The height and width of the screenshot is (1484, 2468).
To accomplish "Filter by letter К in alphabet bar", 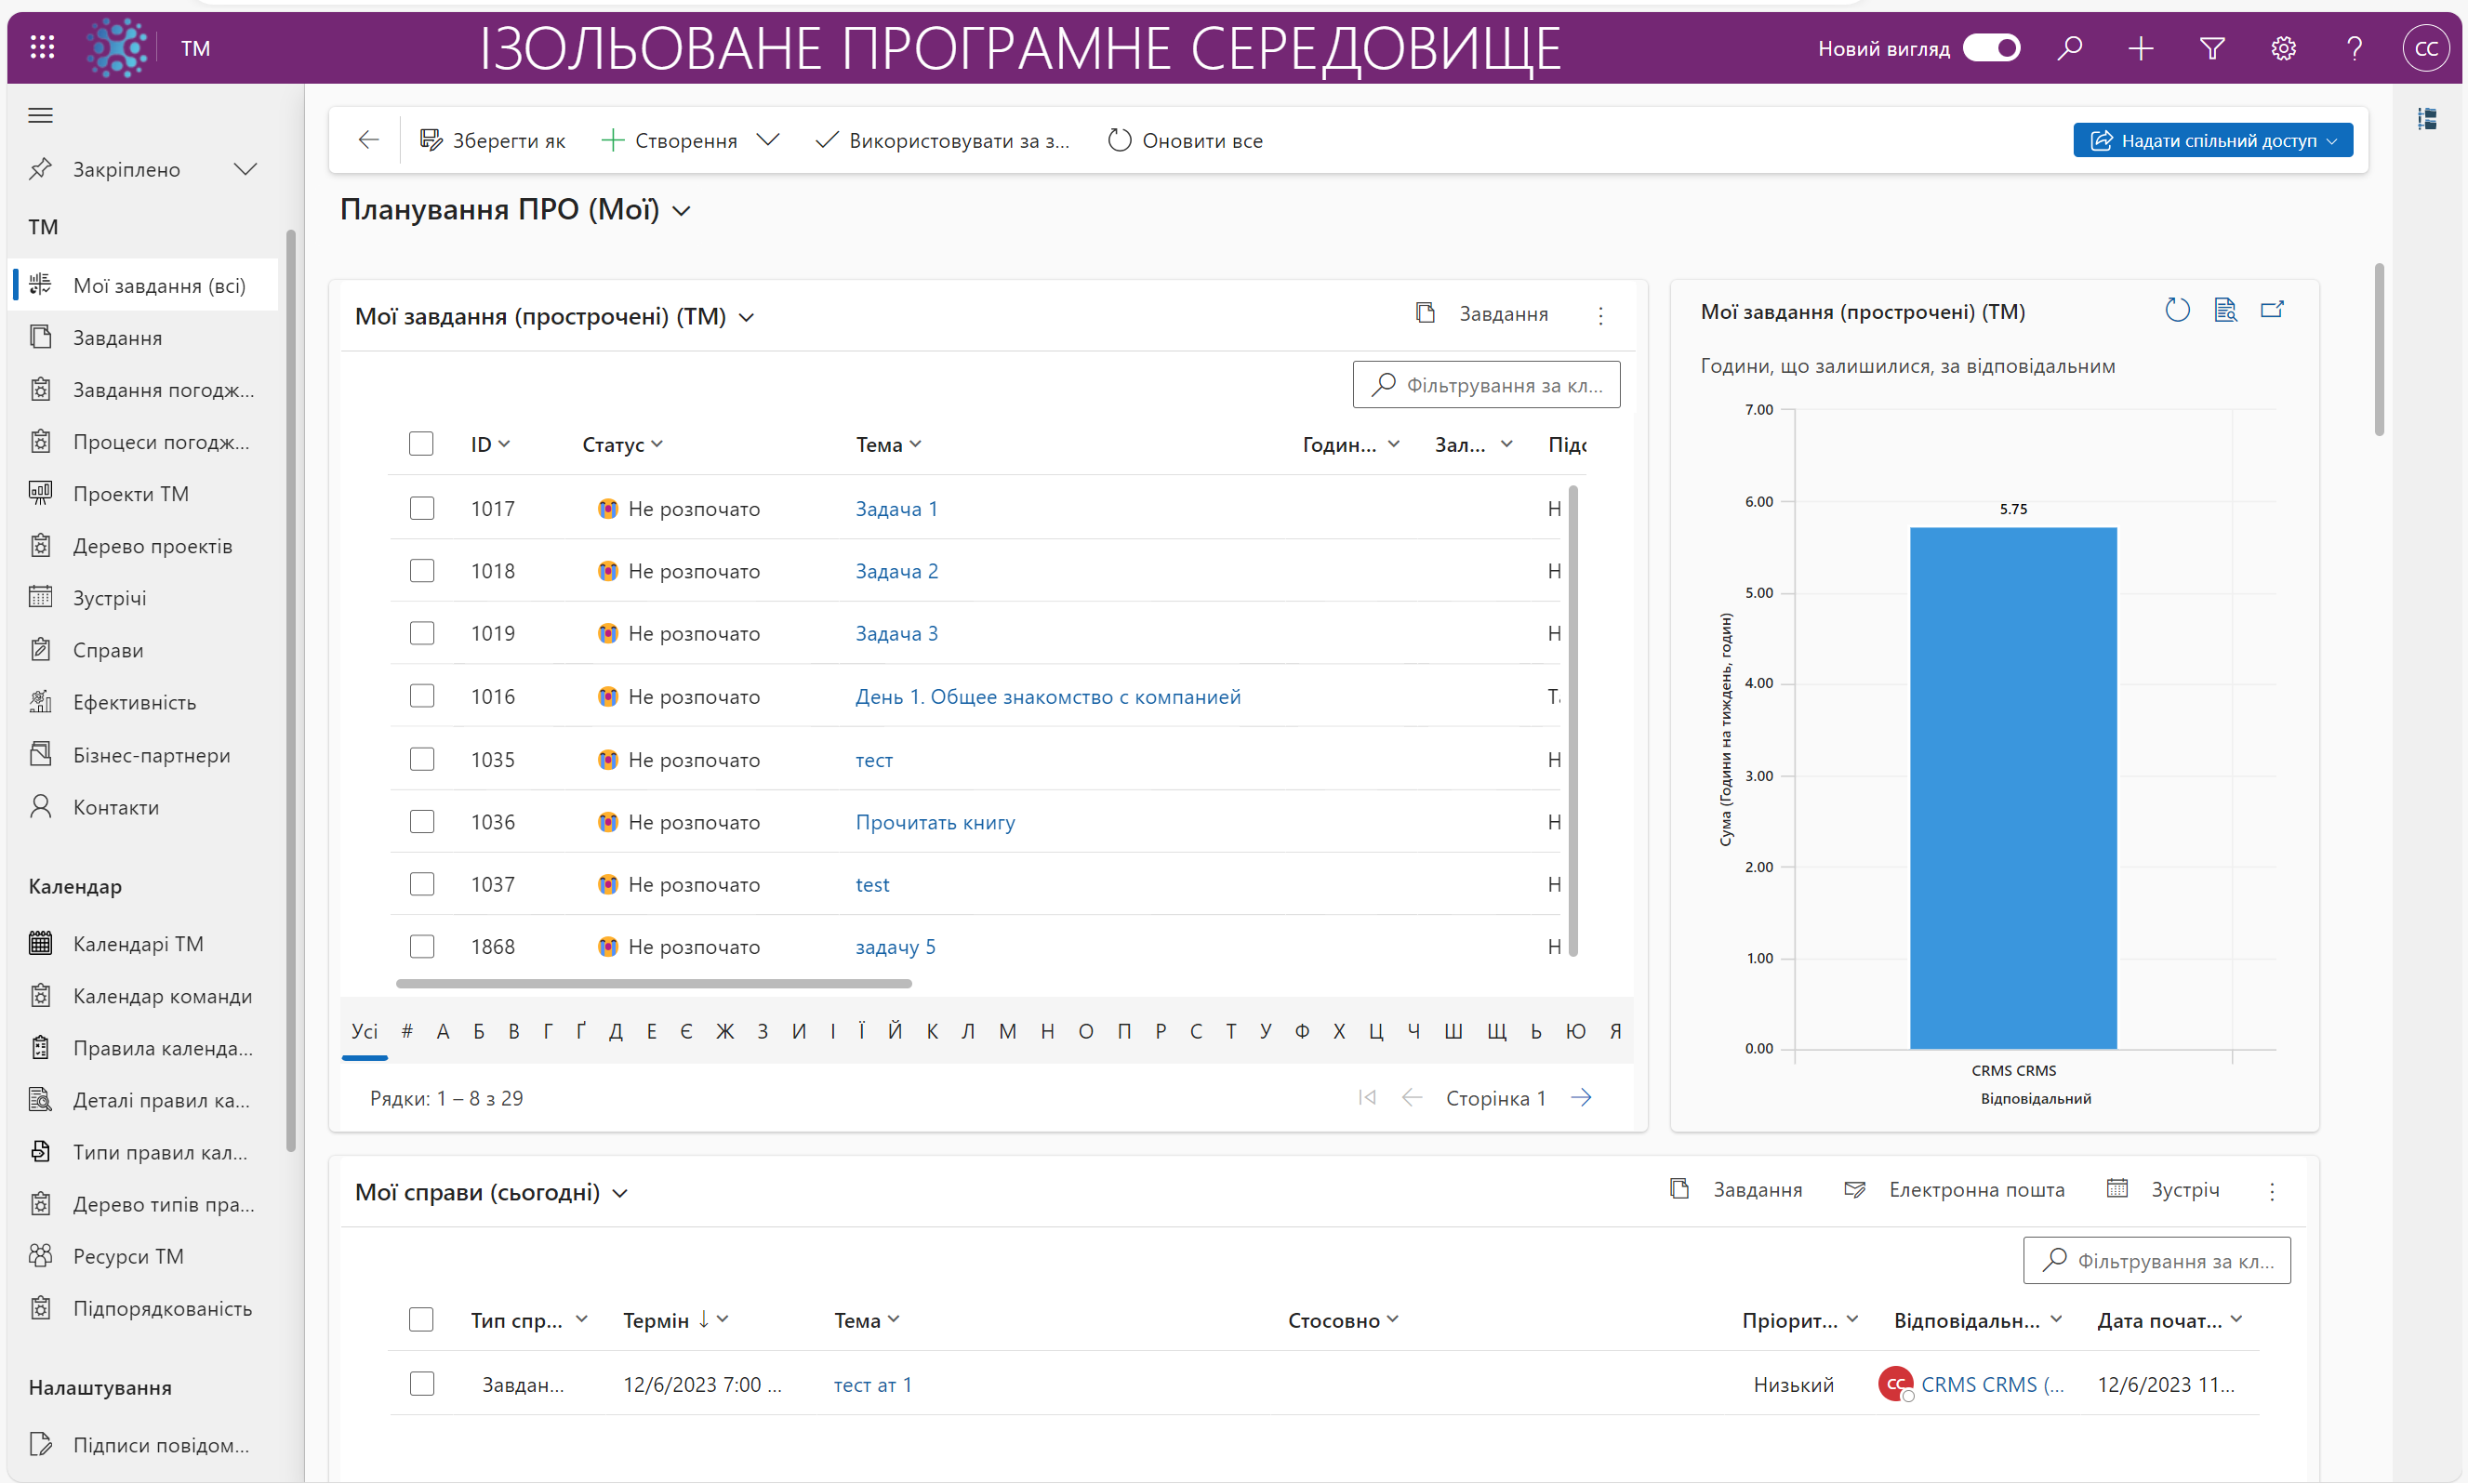I will tap(931, 1031).
